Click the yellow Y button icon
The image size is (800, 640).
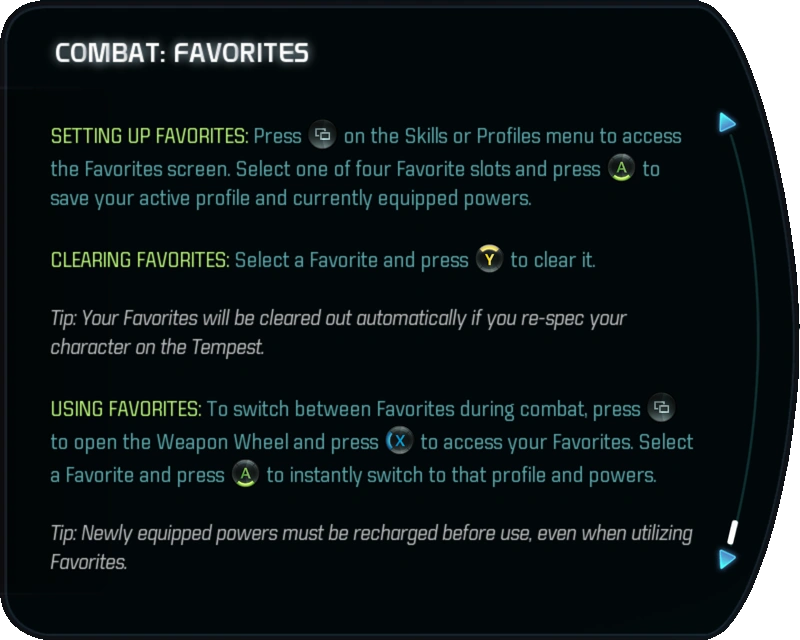point(489,261)
